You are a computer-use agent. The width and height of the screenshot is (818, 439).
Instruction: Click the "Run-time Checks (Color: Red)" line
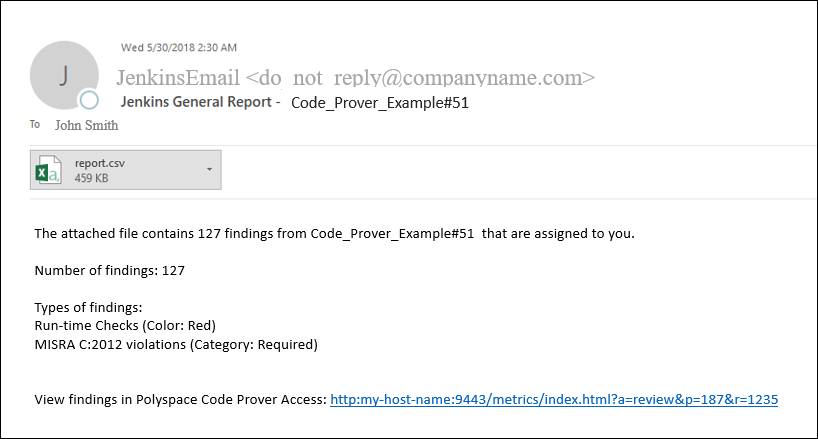(125, 325)
